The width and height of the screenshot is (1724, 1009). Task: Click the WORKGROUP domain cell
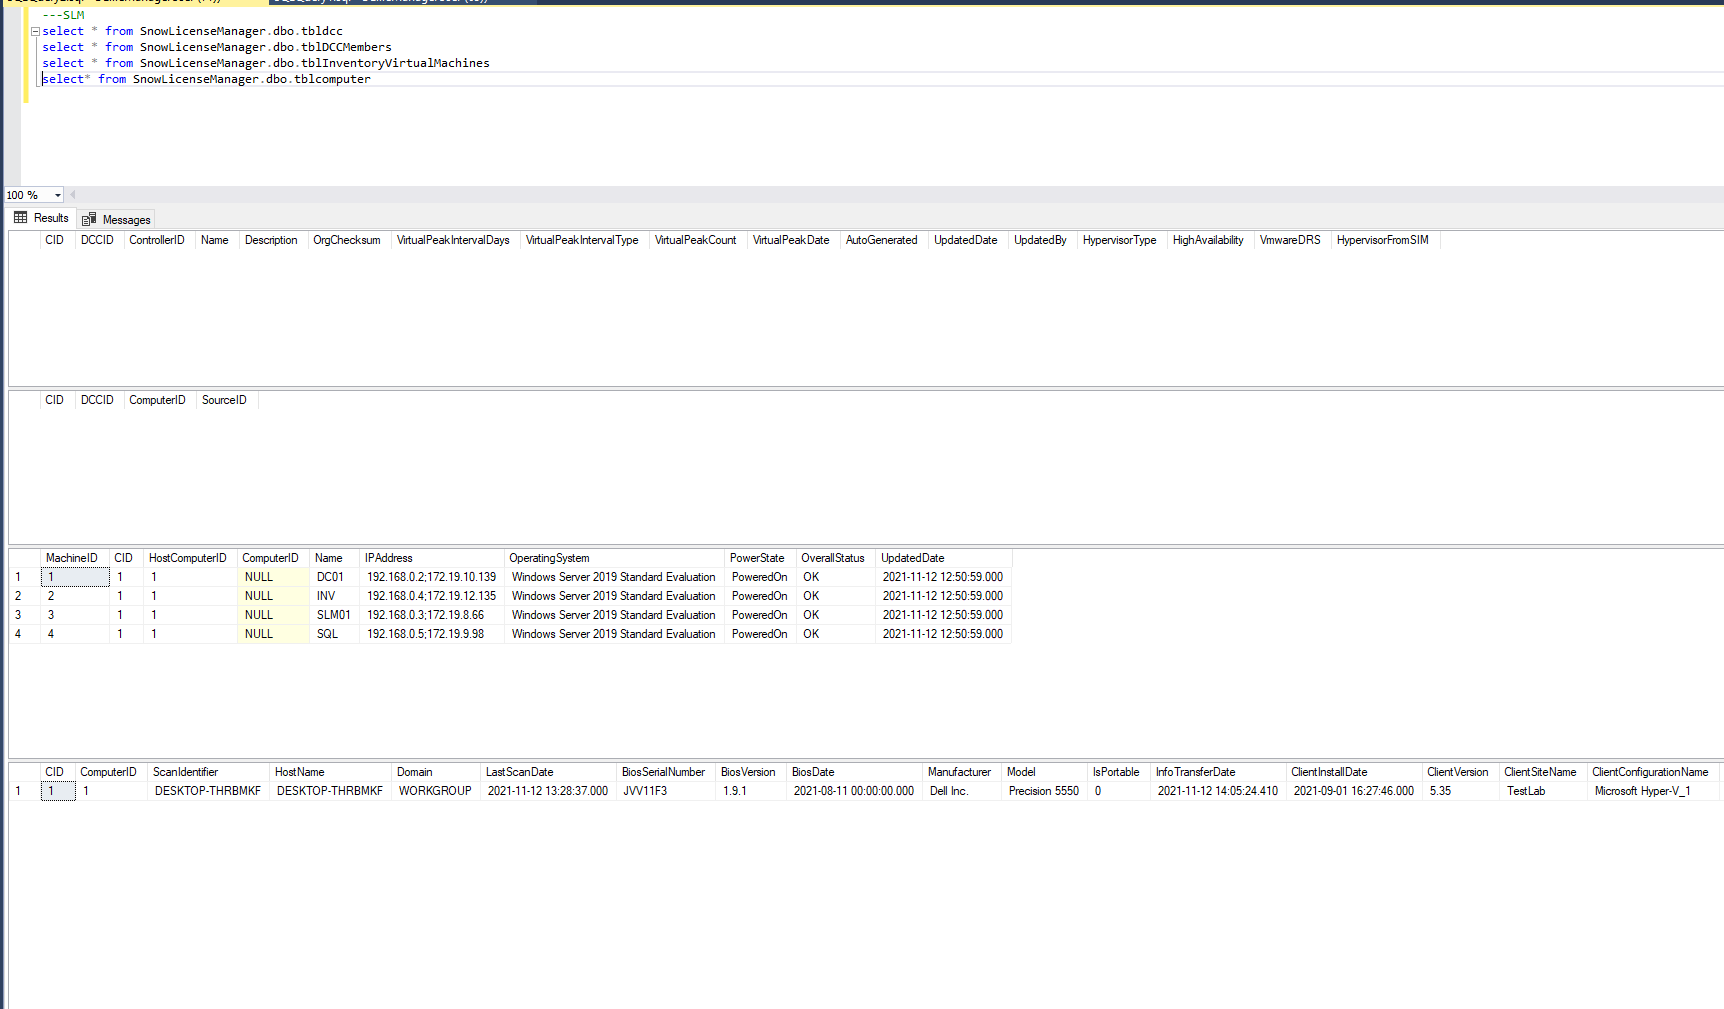click(x=435, y=791)
